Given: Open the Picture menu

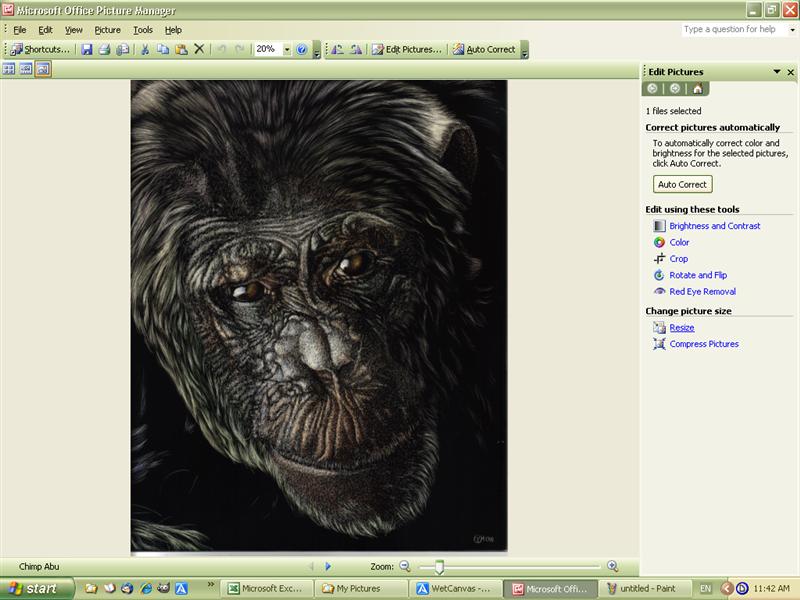Looking at the screenshot, I should click(108, 30).
